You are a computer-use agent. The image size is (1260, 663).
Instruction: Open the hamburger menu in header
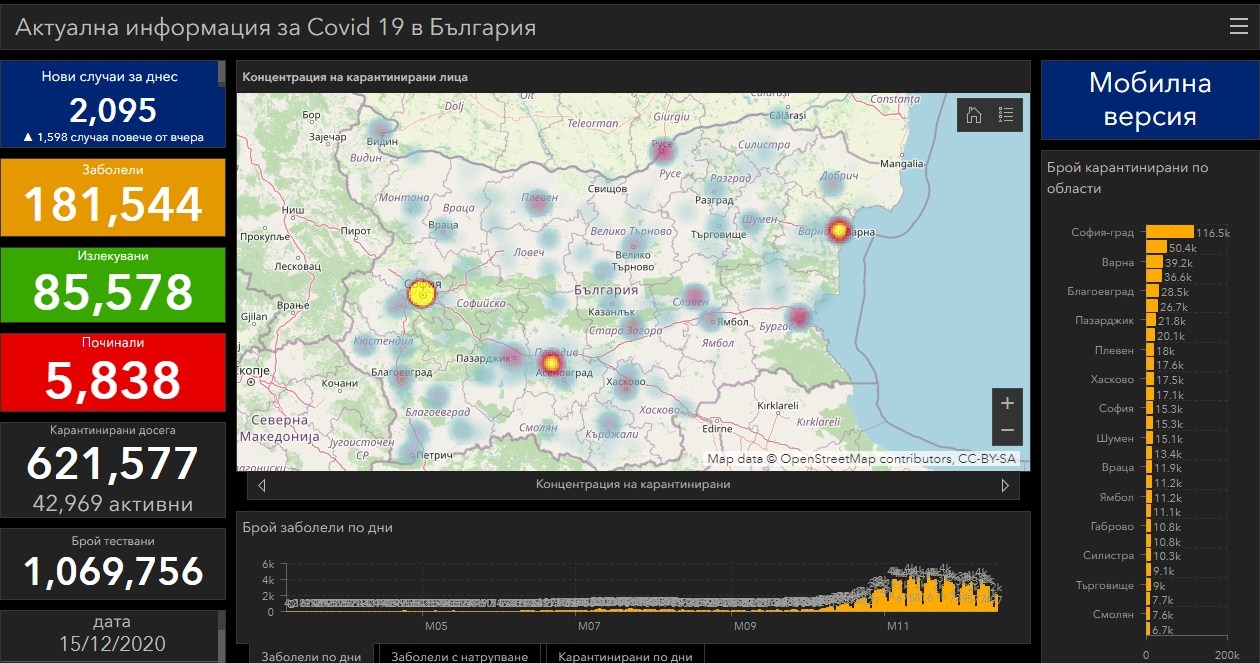[1238, 26]
